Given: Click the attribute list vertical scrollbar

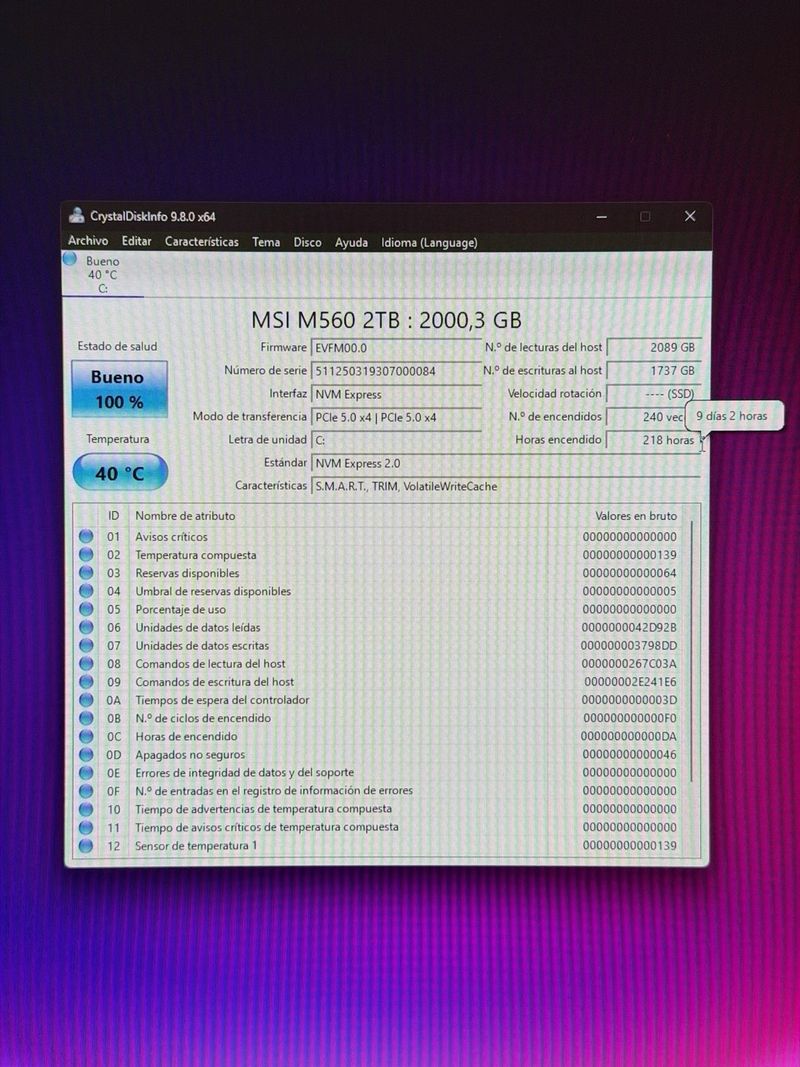Looking at the screenshot, I should tap(692, 650).
